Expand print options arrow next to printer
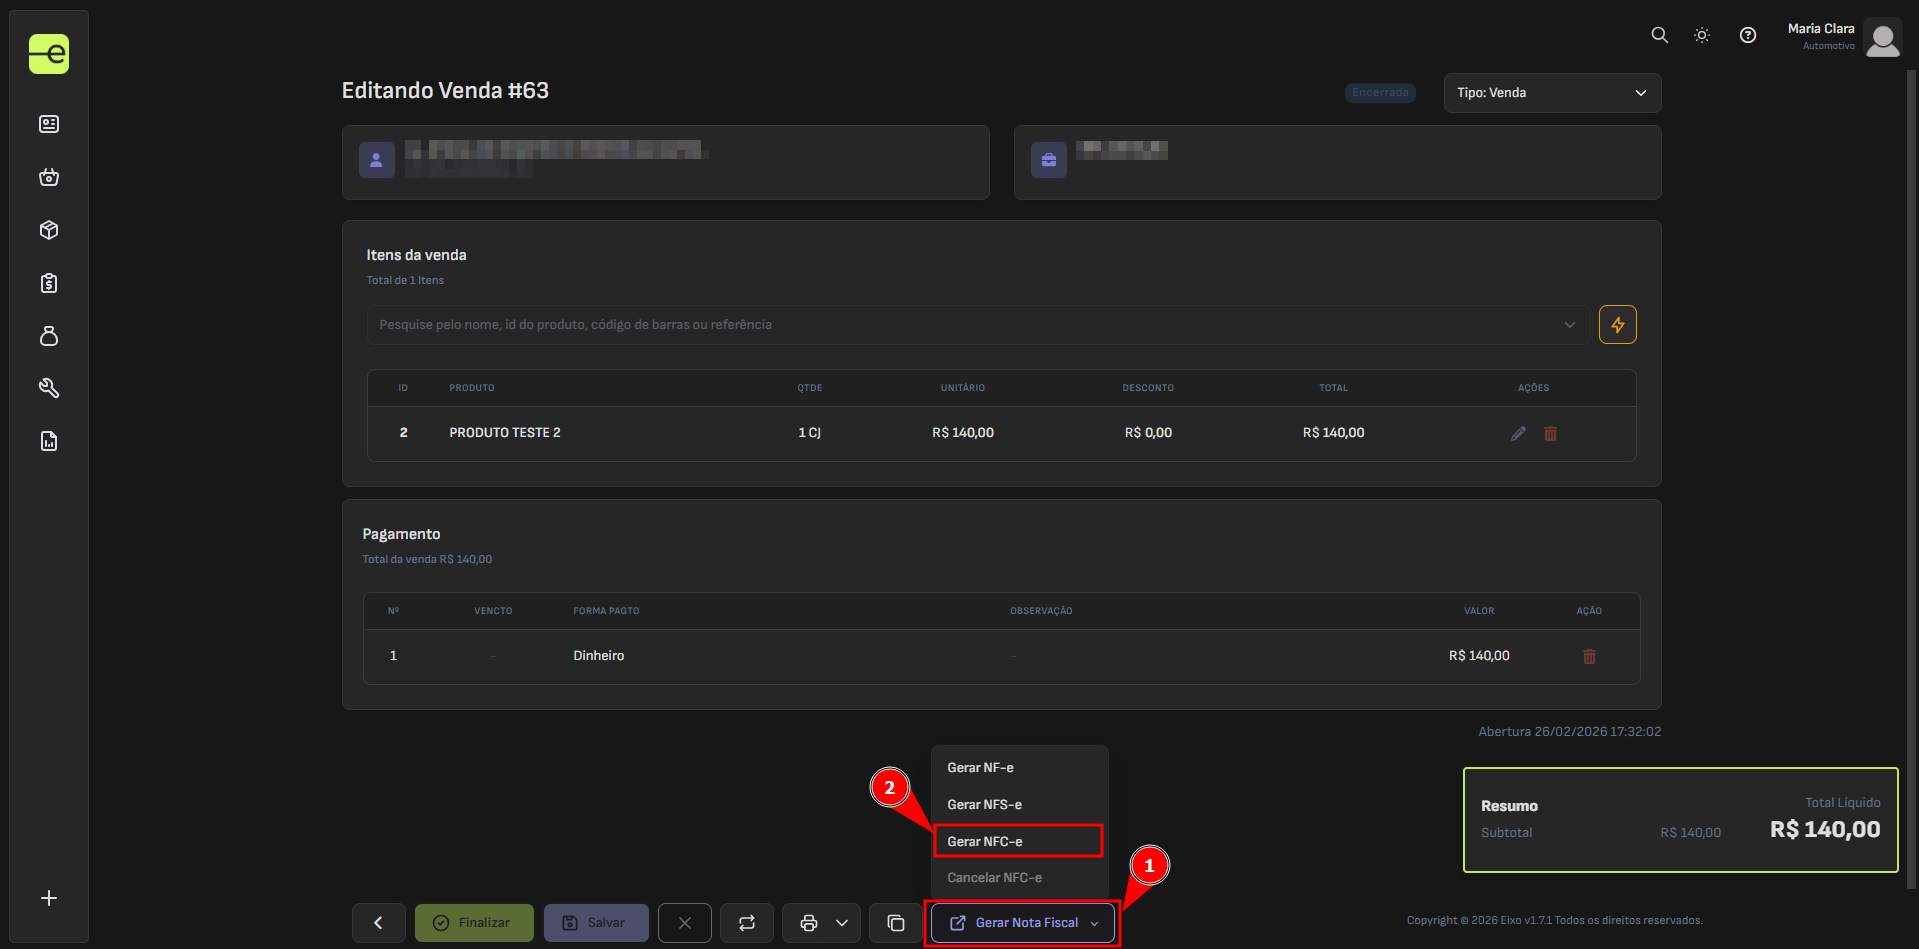Image resolution: width=1919 pixels, height=949 pixels. click(842, 923)
